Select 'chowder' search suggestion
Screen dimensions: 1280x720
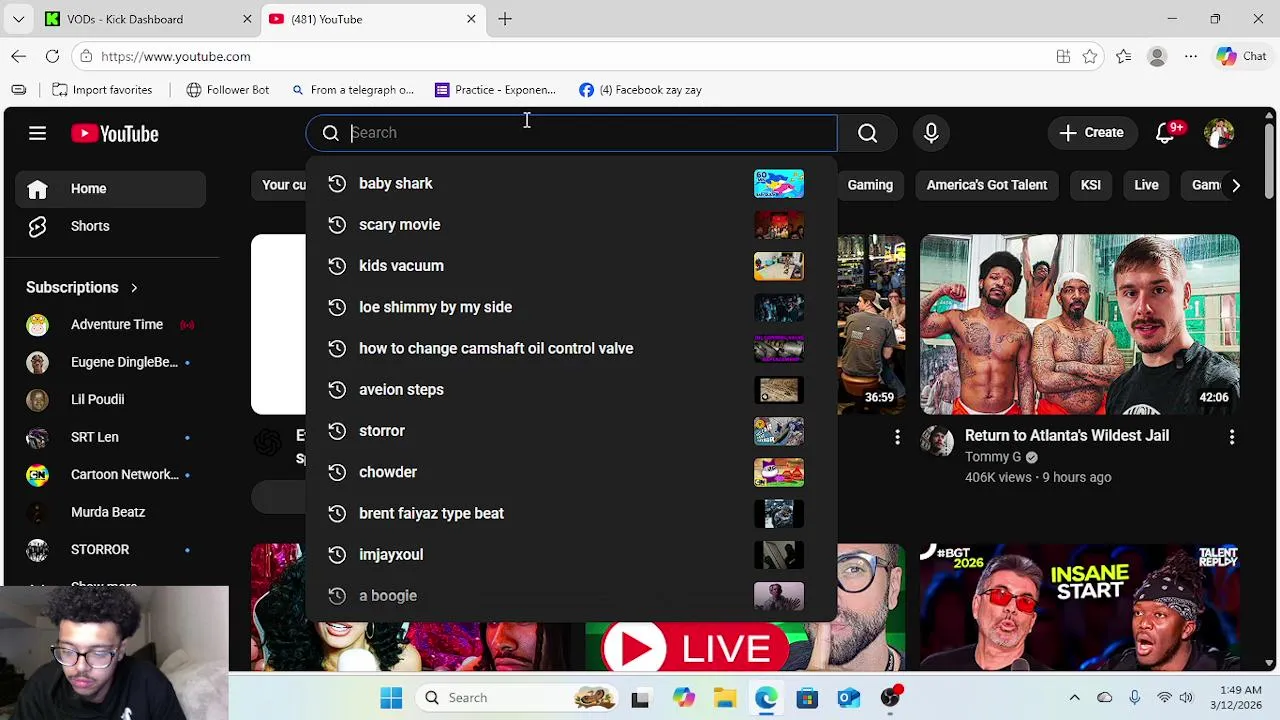click(x=571, y=472)
